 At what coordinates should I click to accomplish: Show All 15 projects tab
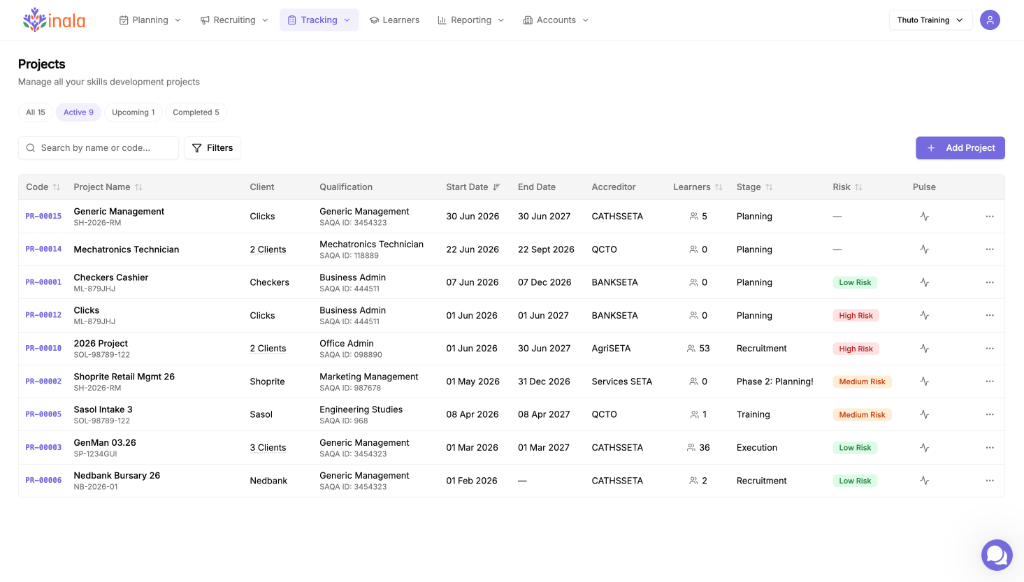[35, 112]
